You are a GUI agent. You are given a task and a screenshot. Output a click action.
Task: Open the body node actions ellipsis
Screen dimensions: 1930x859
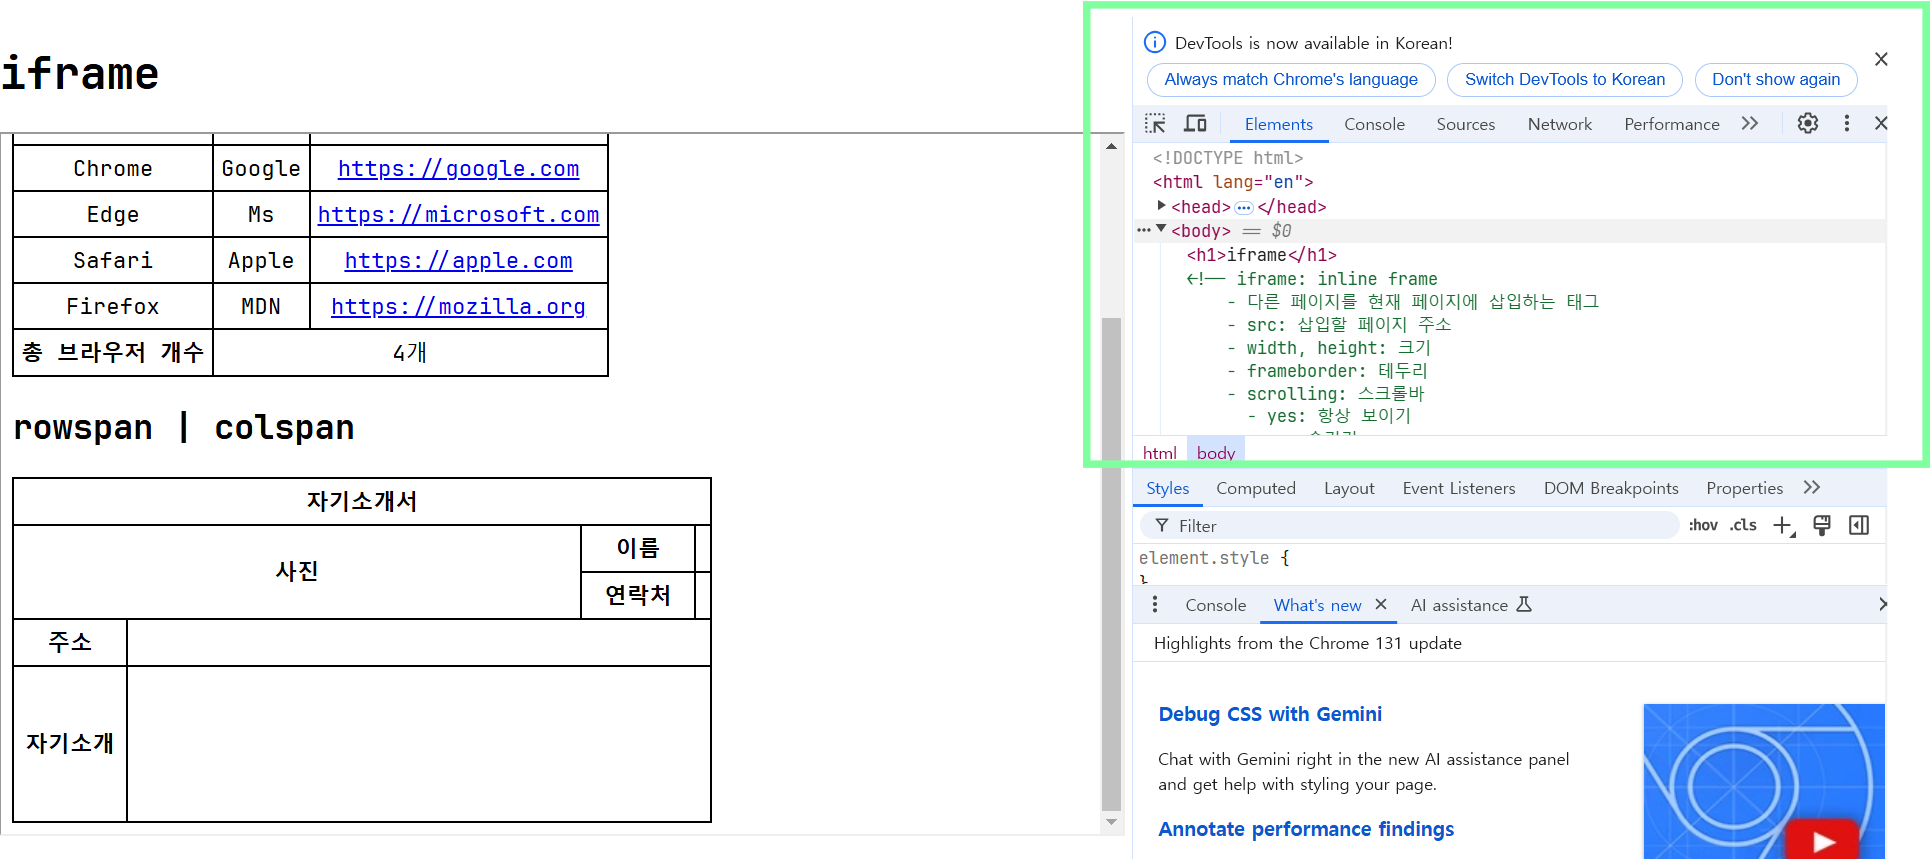1143,230
